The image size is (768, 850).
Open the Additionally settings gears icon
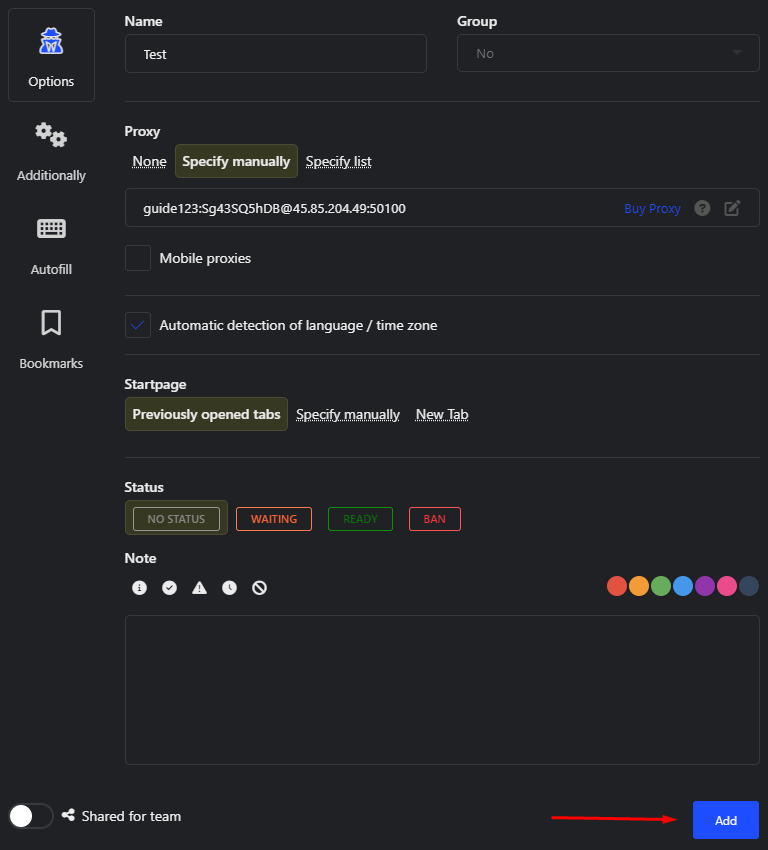[51, 135]
